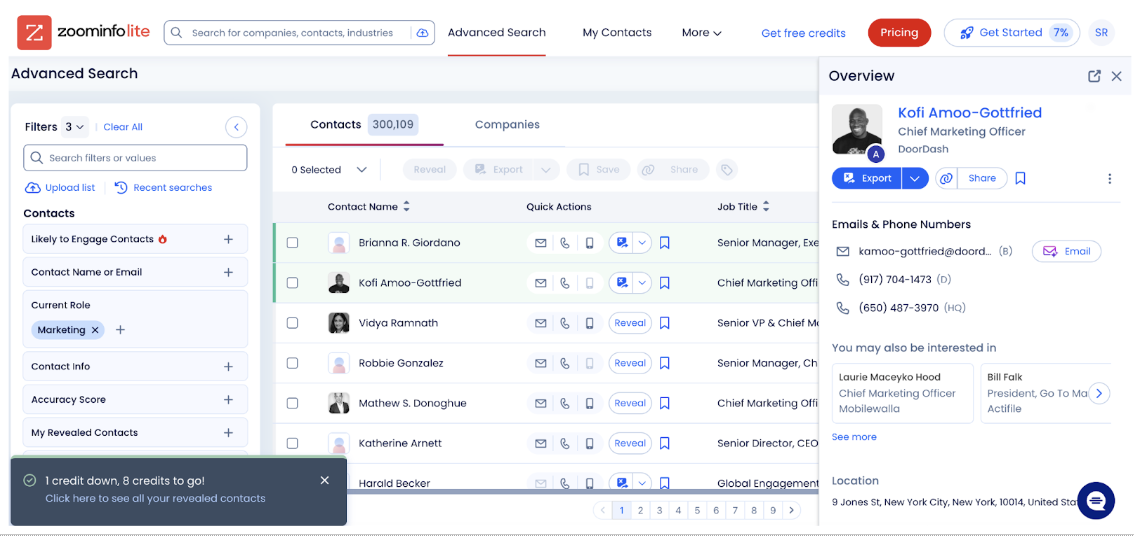This screenshot has height=540, width=1134.
Task: Click phone icon for Katherine Arnett
Action: coord(565,443)
